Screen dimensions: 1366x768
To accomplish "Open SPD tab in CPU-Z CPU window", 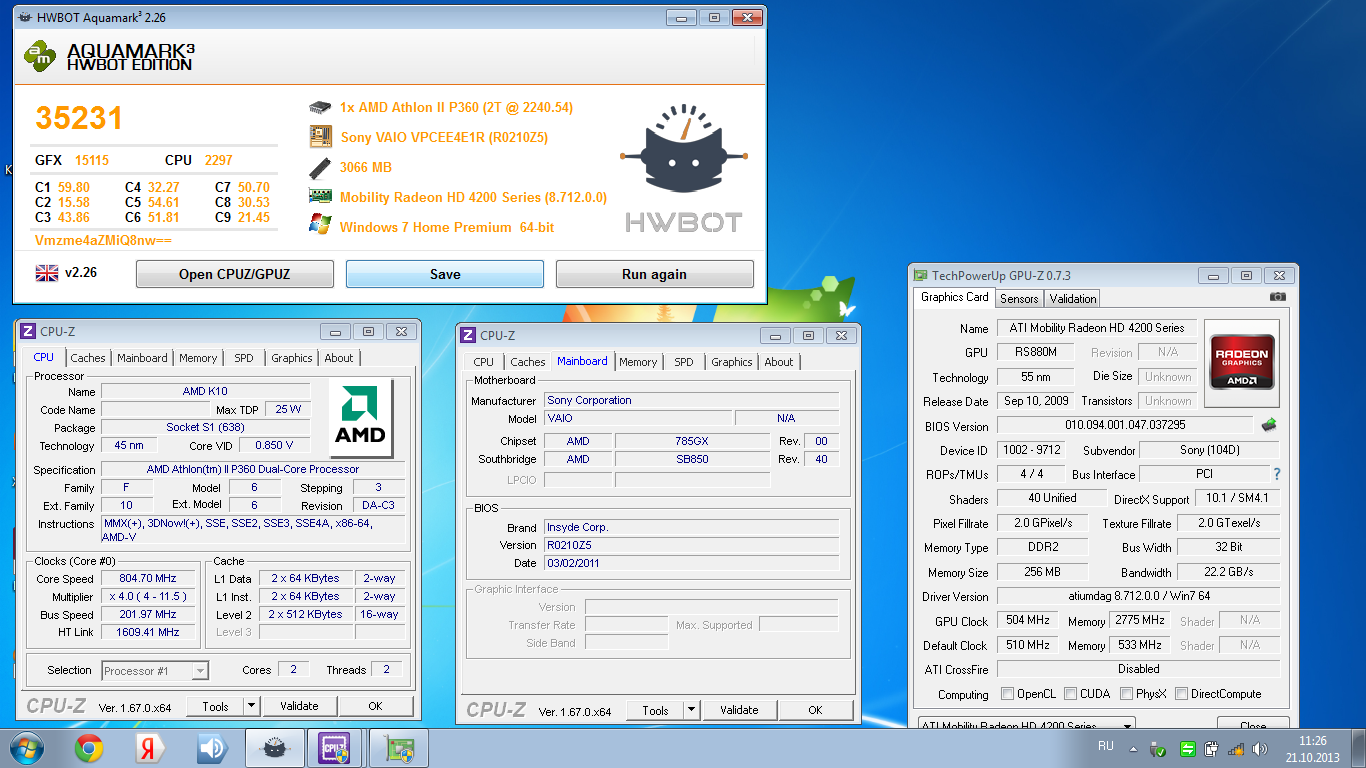I will (x=244, y=358).
